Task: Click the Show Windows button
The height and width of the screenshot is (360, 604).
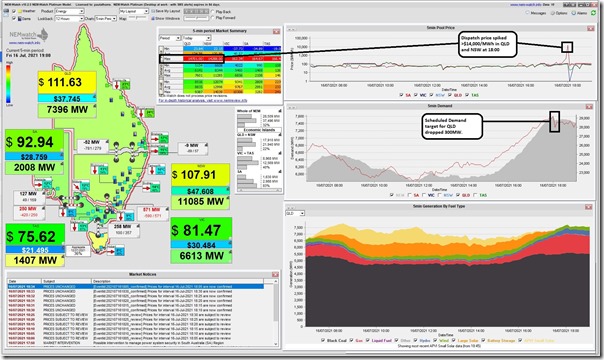Action: point(166,18)
